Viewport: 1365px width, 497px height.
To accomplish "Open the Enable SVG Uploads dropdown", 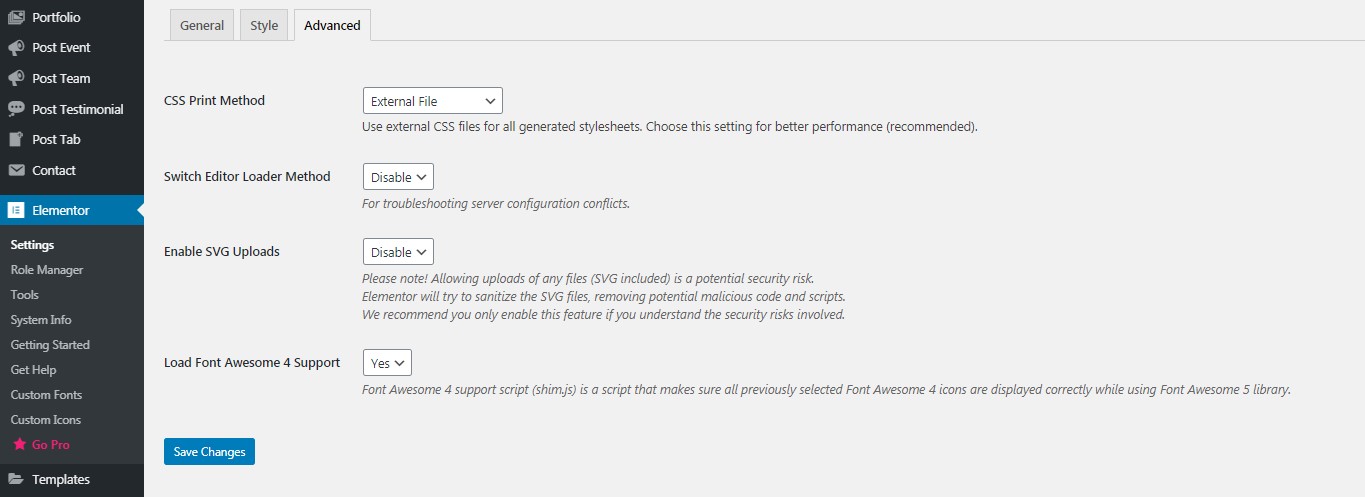I will (x=398, y=252).
